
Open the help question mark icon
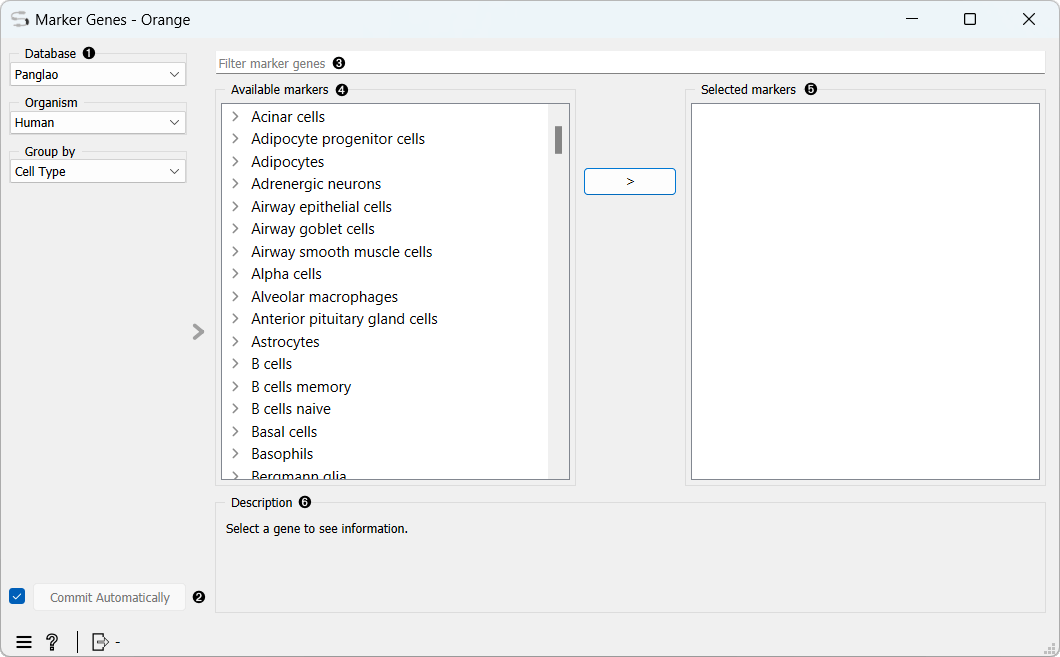point(52,642)
